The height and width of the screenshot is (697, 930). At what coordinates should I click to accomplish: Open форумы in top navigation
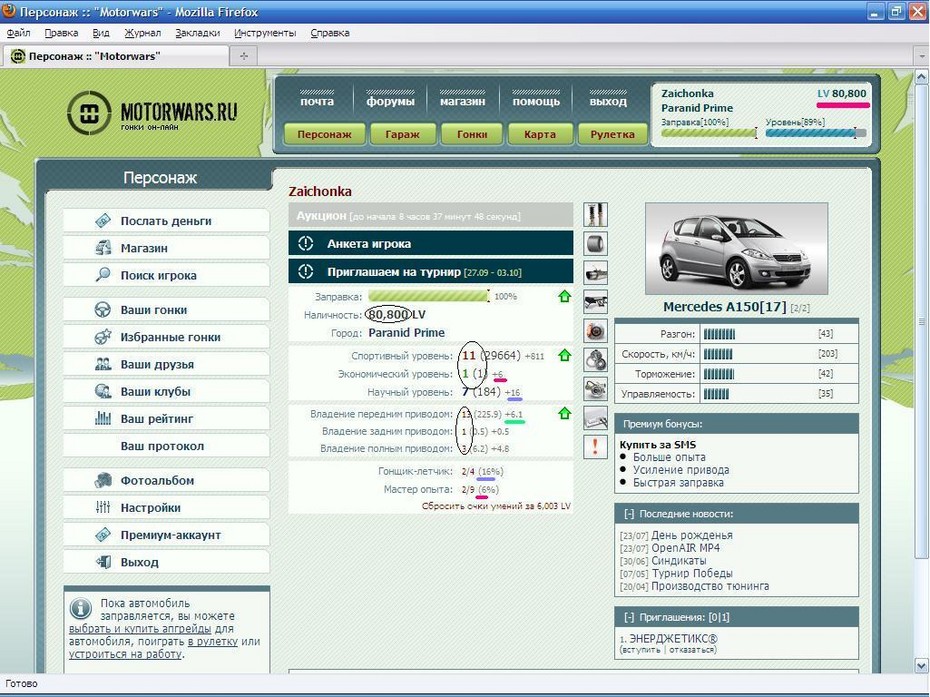pyautogui.click(x=390, y=101)
